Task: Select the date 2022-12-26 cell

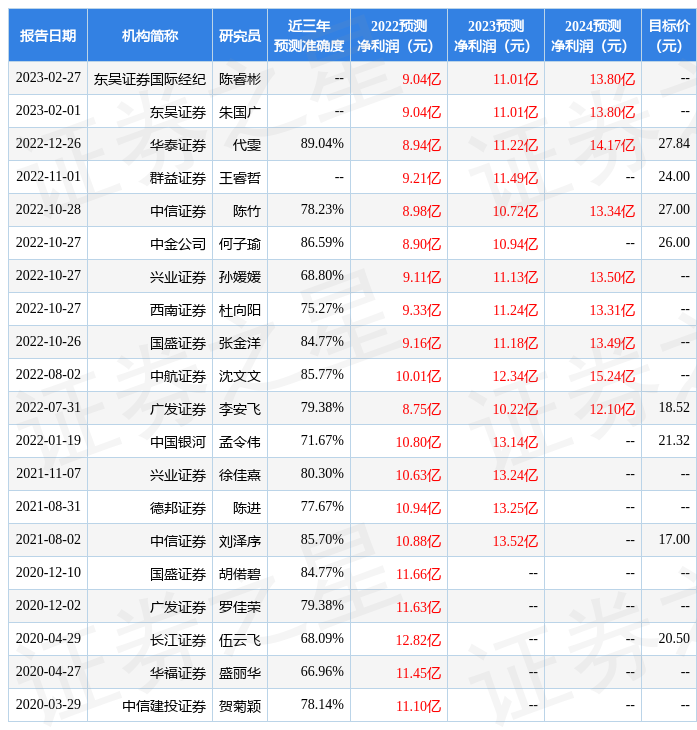Action: [x=48, y=144]
